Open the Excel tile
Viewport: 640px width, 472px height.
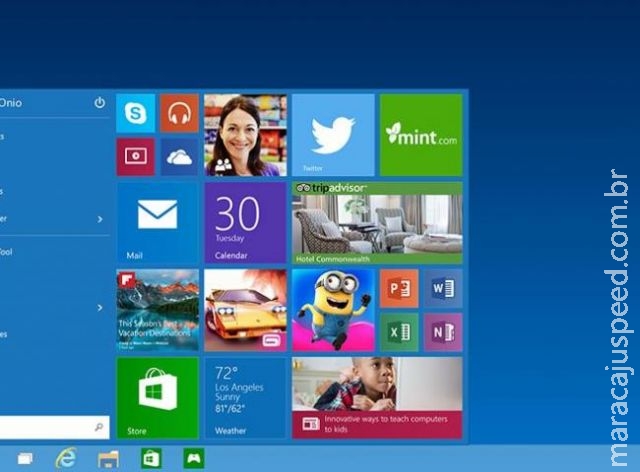pos(399,332)
